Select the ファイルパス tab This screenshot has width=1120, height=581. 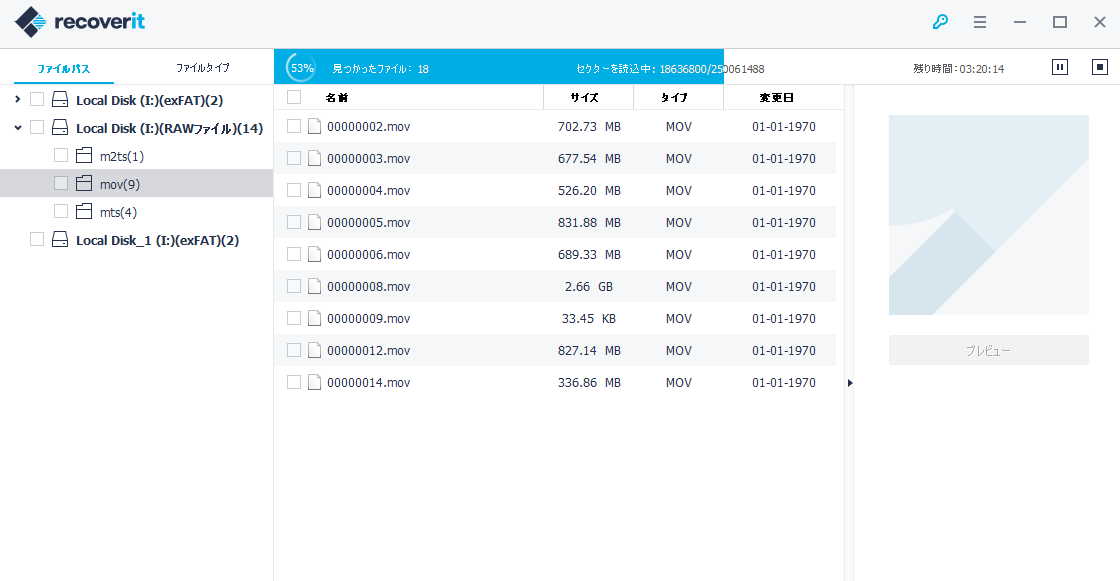pos(64,69)
